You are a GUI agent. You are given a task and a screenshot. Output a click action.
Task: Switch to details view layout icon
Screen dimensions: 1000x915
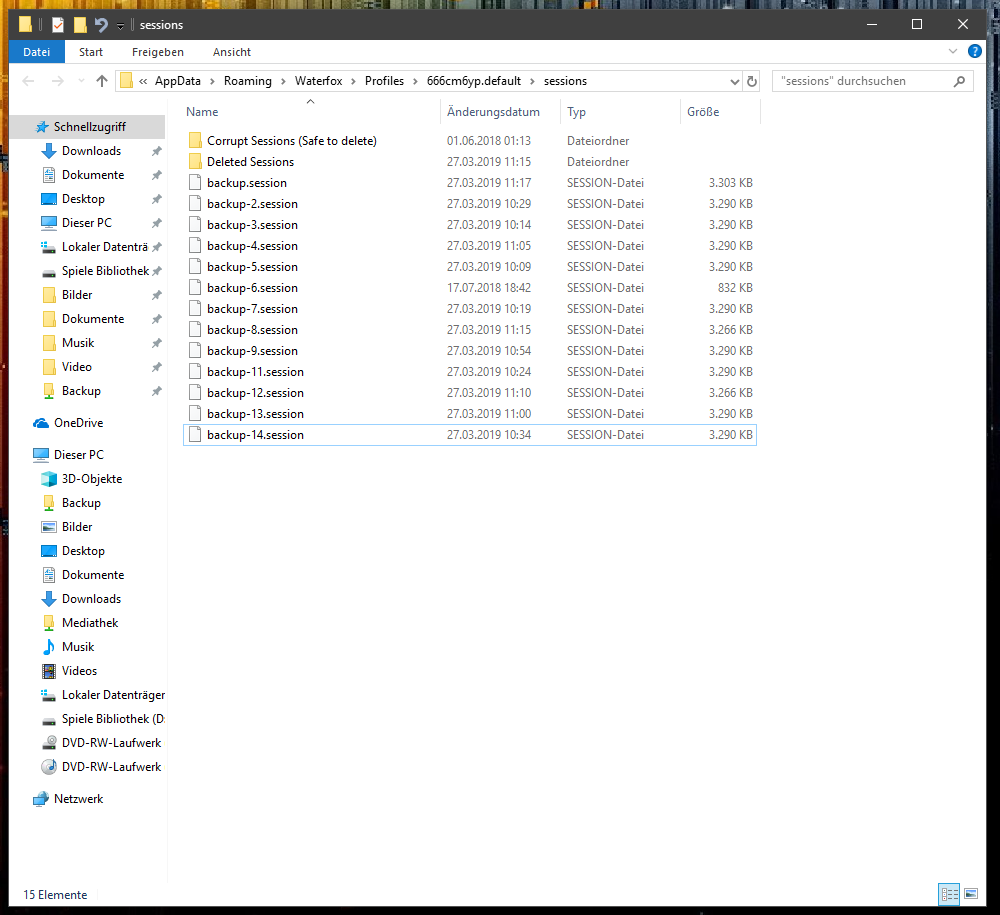tap(949, 894)
